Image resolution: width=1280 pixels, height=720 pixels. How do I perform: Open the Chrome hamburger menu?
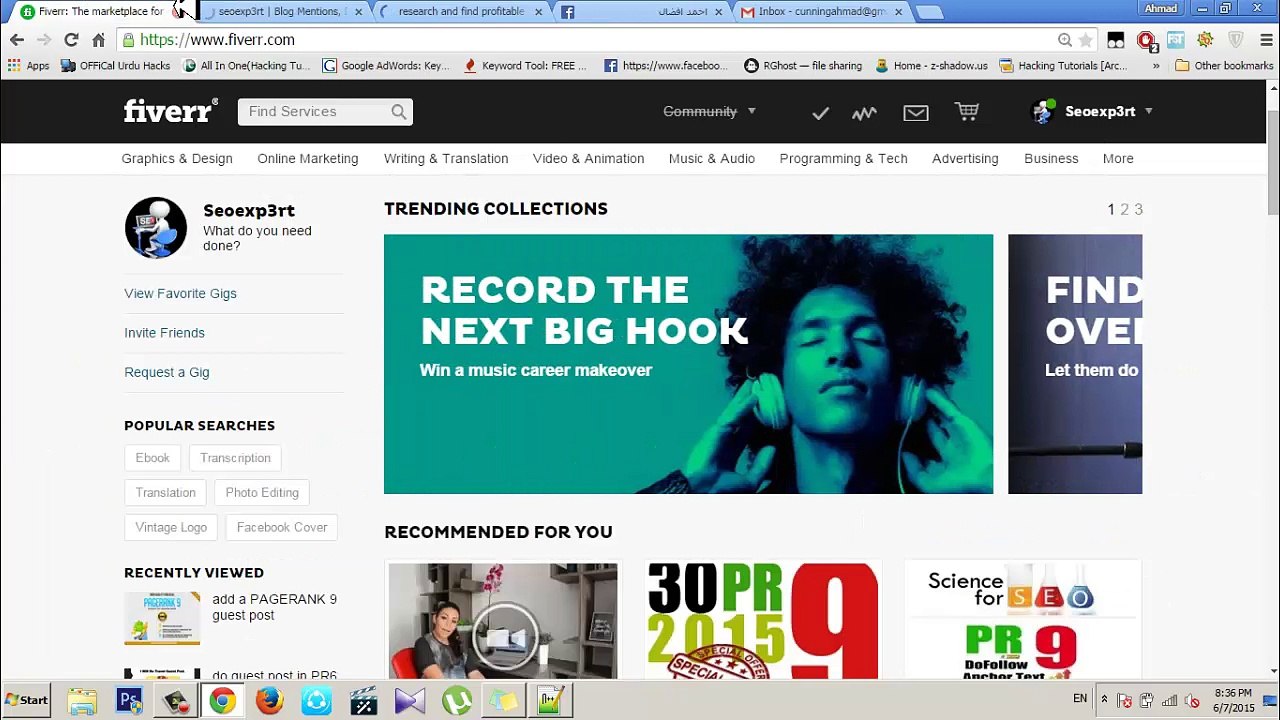pos(1266,40)
